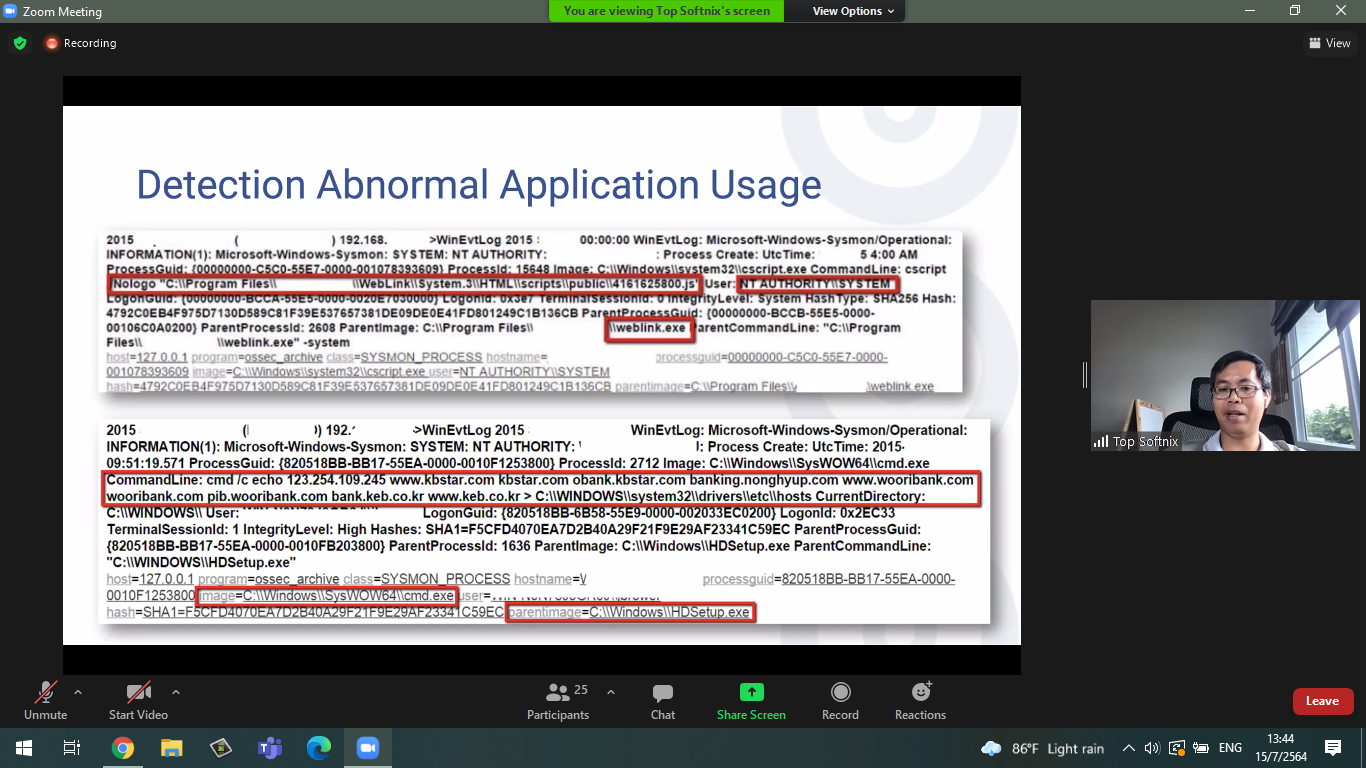This screenshot has height=768, width=1366.
Task: Open Microsoft Edge from taskbar
Action: 319,748
